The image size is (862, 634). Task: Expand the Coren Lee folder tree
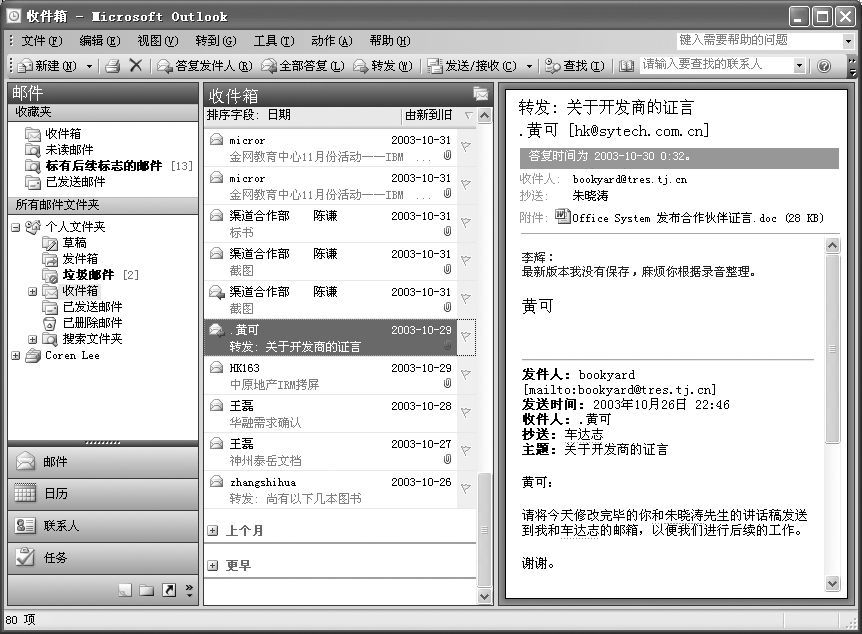tap(16, 356)
